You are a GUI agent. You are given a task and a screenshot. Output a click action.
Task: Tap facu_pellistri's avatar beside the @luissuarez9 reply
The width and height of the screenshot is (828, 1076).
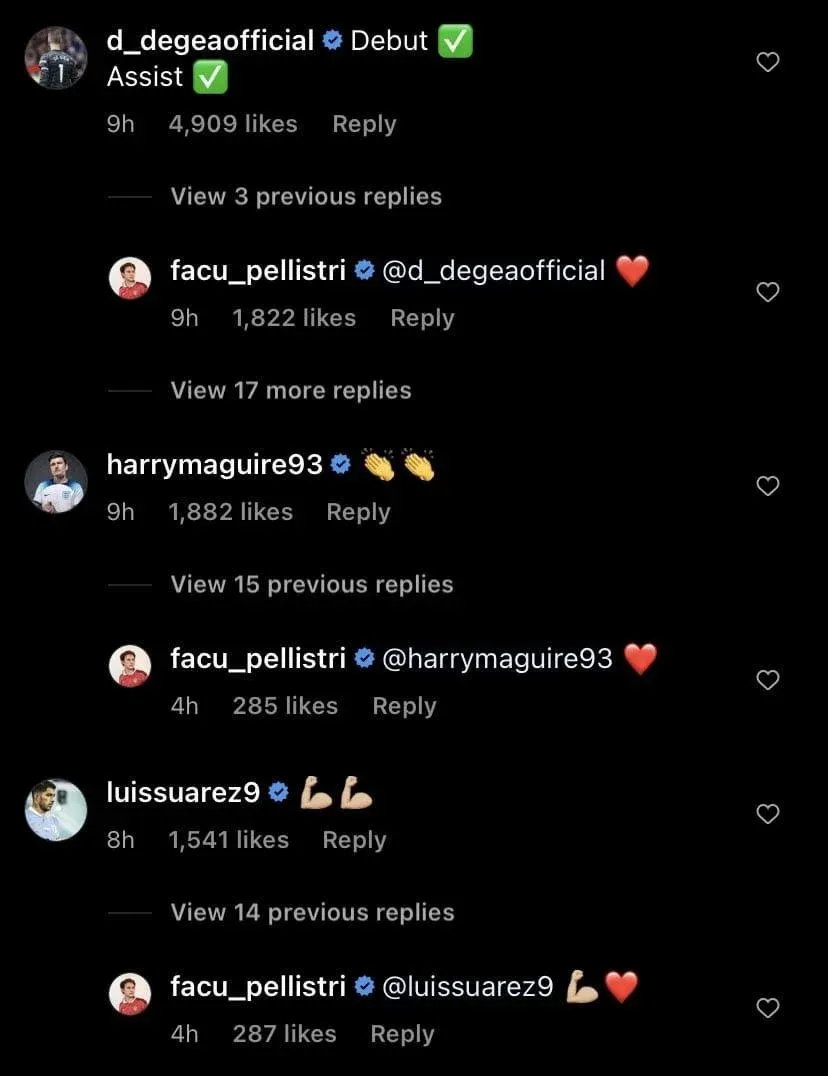click(x=129, y=994)
